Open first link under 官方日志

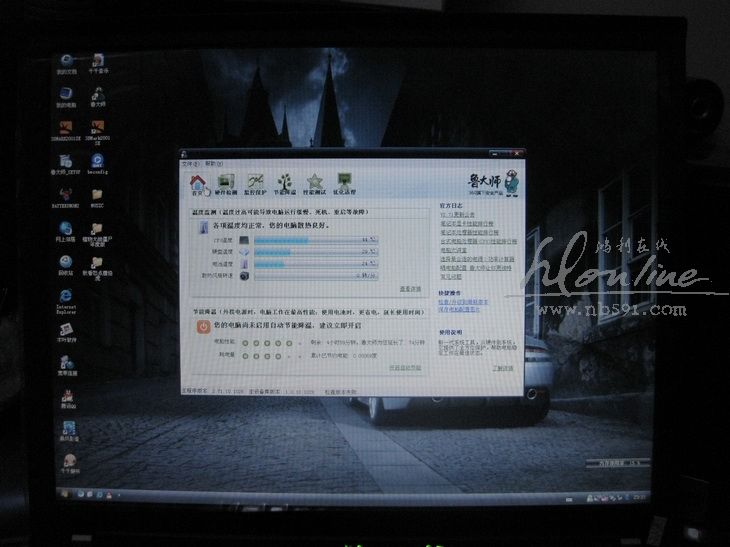point(457,215)
